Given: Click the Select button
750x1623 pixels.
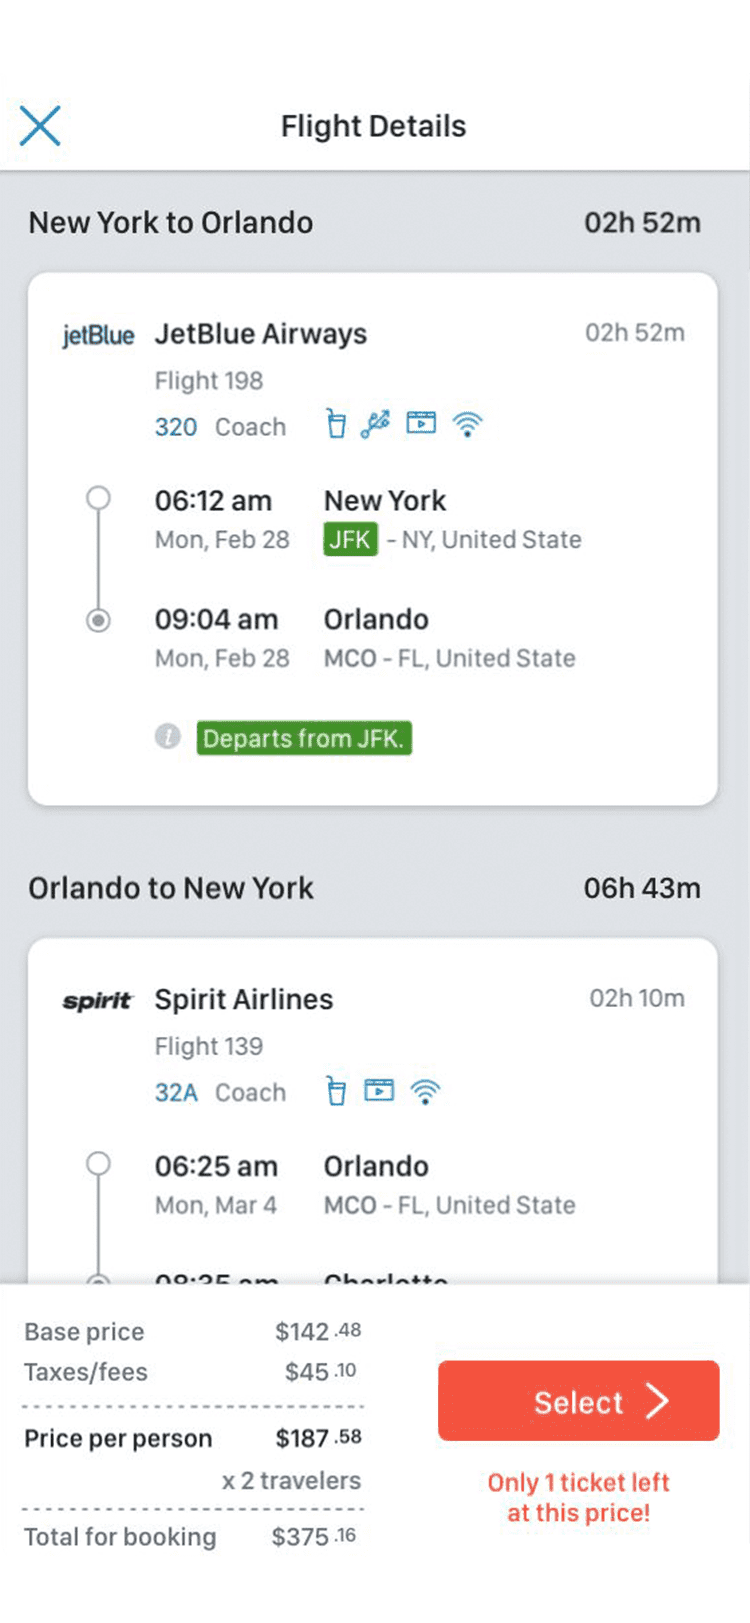Looking at the screenshot, I should [578, 1400].
